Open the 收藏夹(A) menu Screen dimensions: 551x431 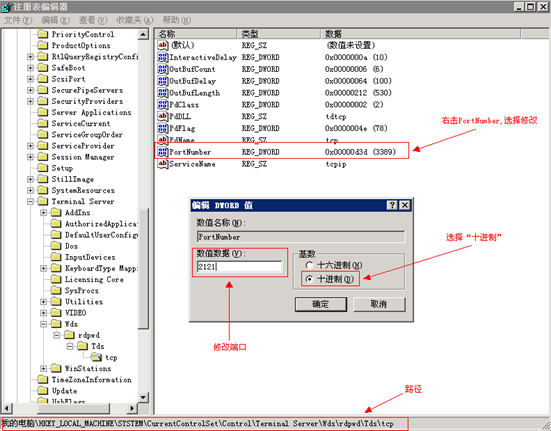tap(135, 20)
